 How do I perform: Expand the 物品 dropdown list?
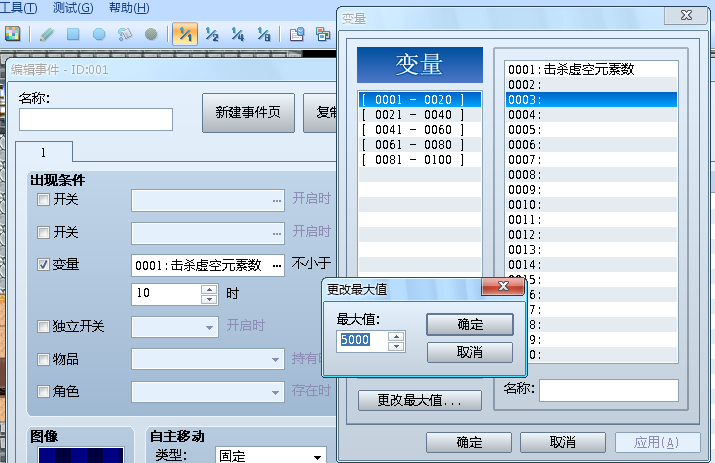tap(275, 360)
